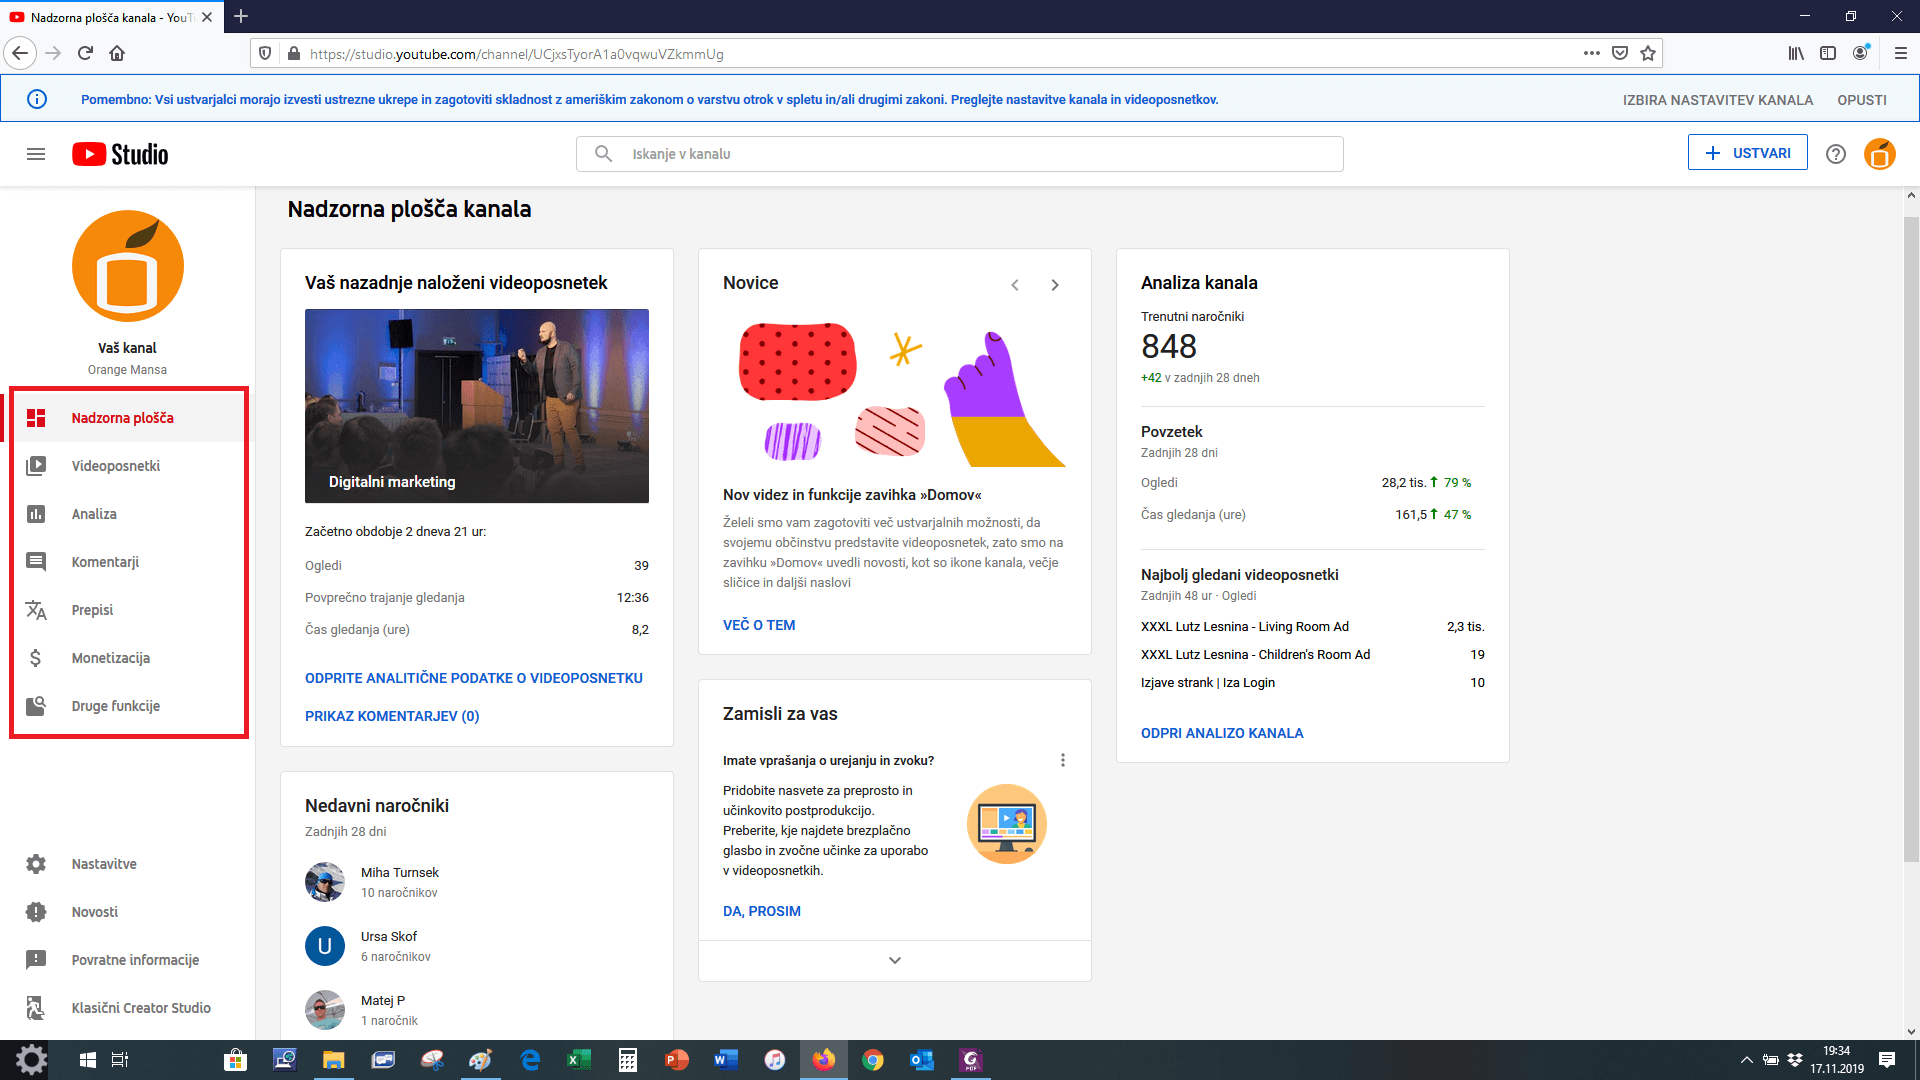
Task: Open Monetizacija dollar icon
Action: point(36,658)
